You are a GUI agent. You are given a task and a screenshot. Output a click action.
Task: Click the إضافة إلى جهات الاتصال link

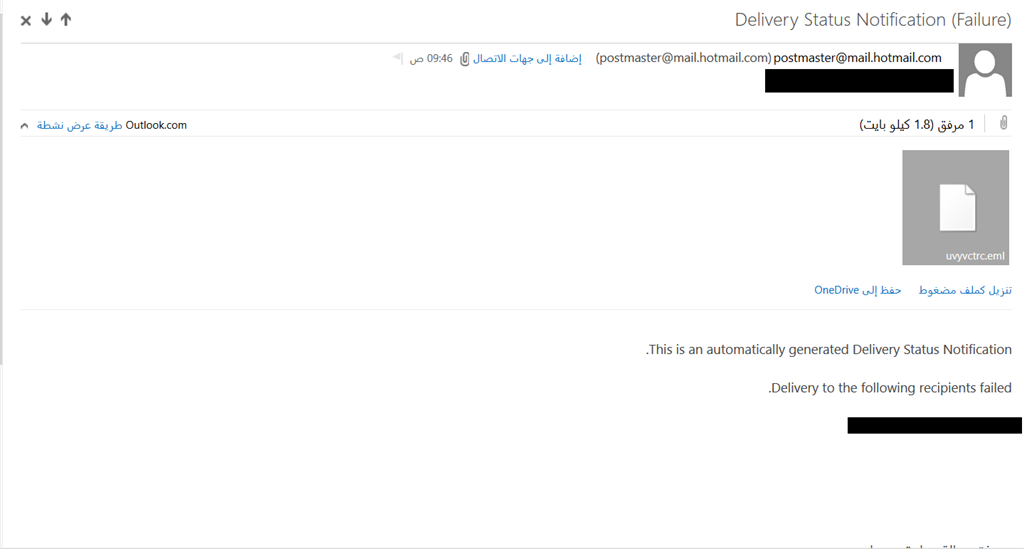[526, 59]
